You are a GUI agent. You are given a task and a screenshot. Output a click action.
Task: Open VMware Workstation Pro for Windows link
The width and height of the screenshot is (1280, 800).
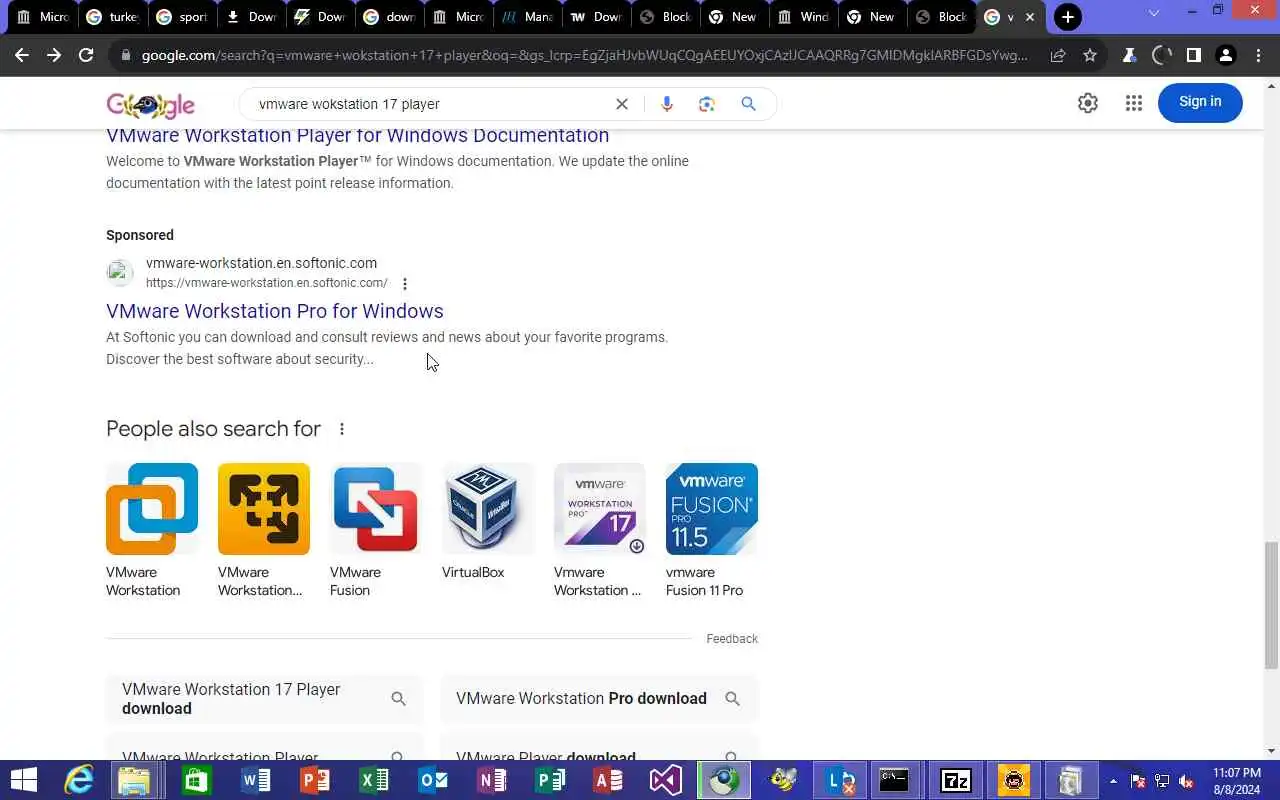point(275,311)
